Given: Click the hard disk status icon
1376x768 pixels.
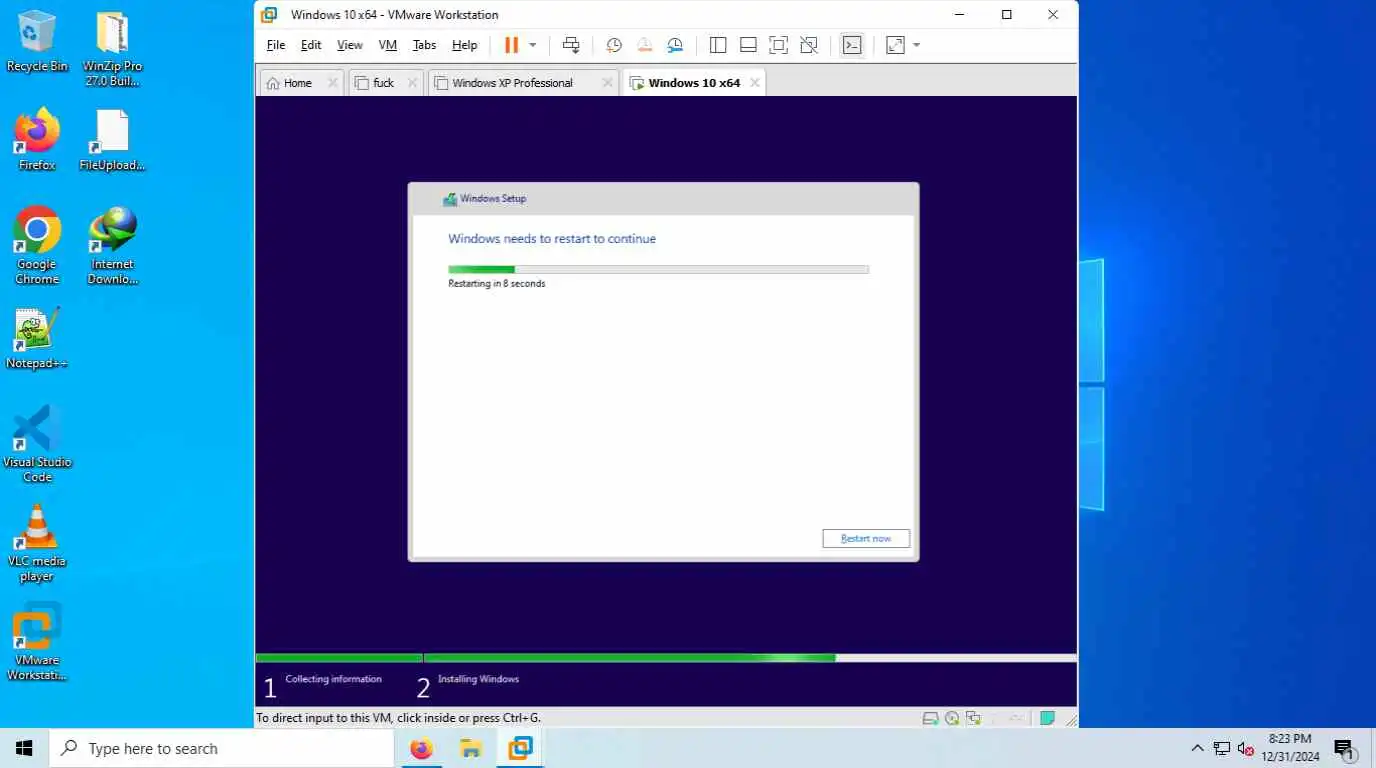Looking at the screenshot, I should click(x=930, y=718).
